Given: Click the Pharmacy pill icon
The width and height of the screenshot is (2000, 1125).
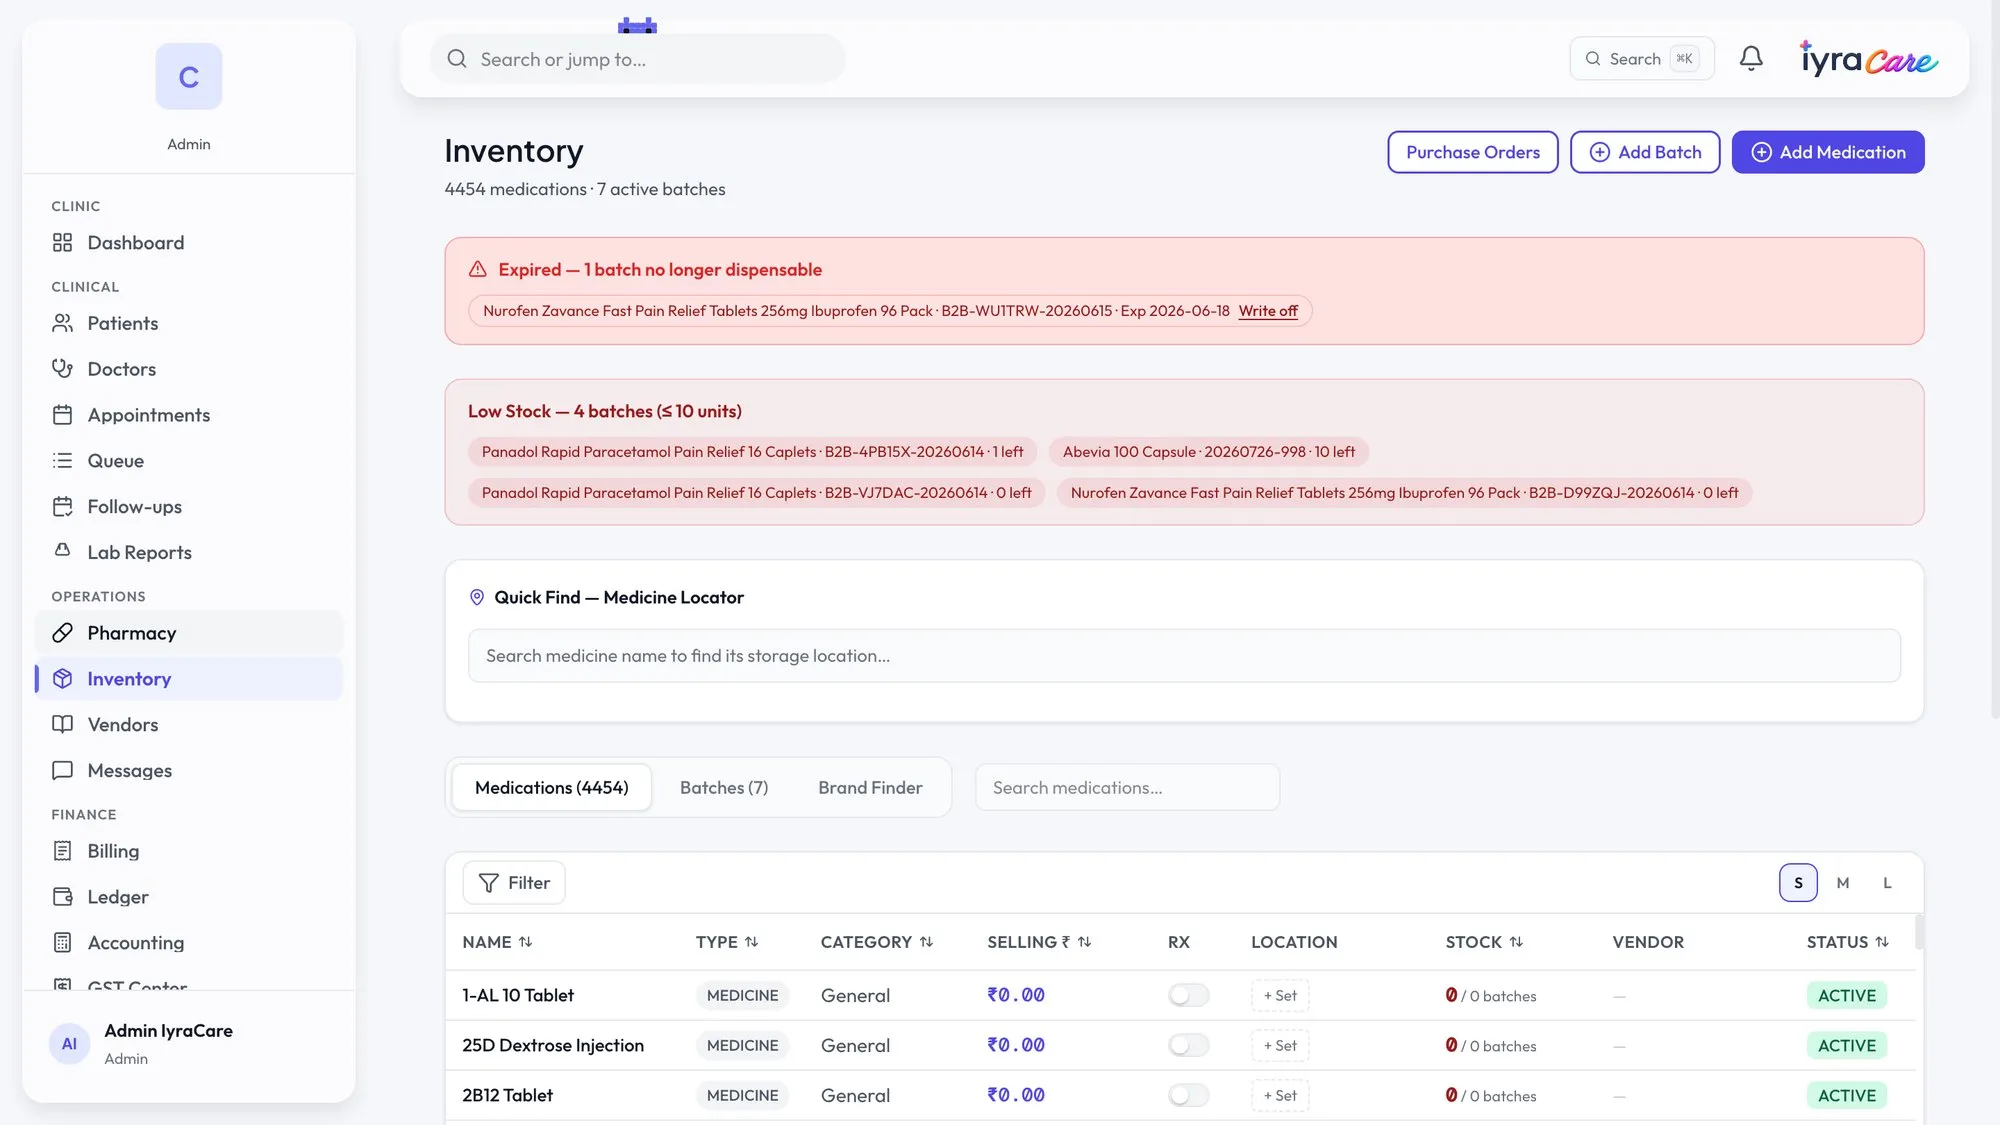Looking at the screenshot, I should click(62, 633).
